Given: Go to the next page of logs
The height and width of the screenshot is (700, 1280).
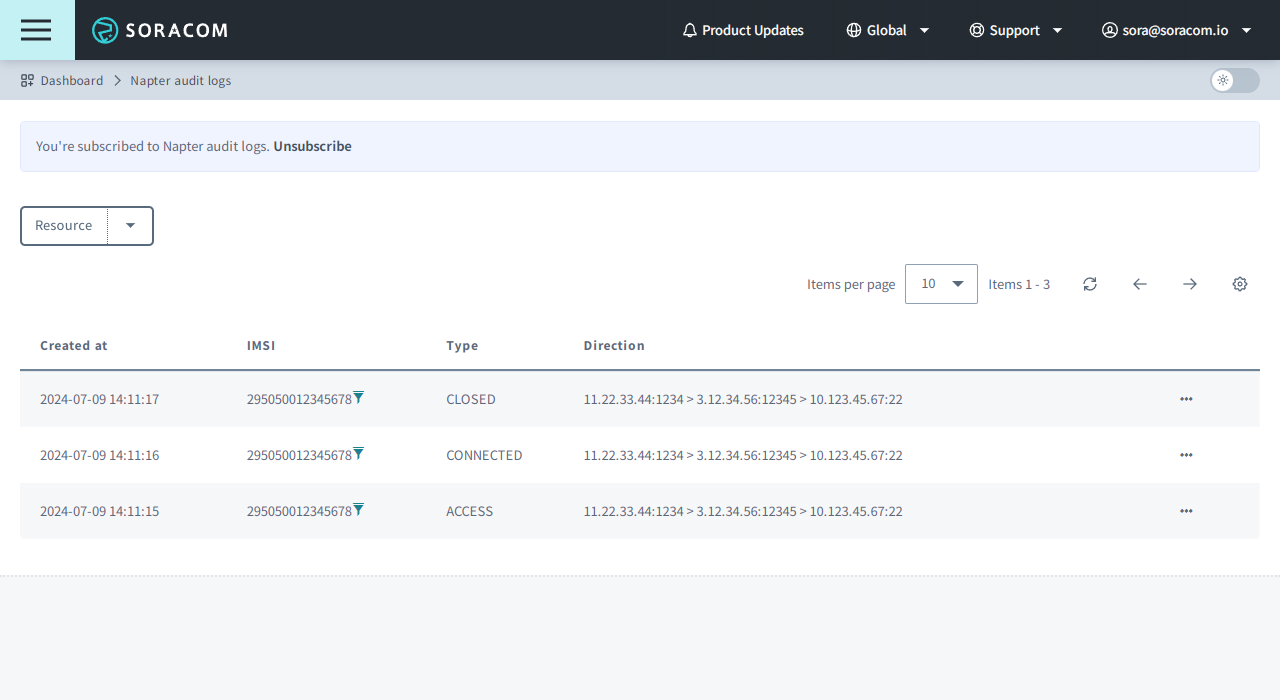Looking at the screenshot, I should [1189, 284].
